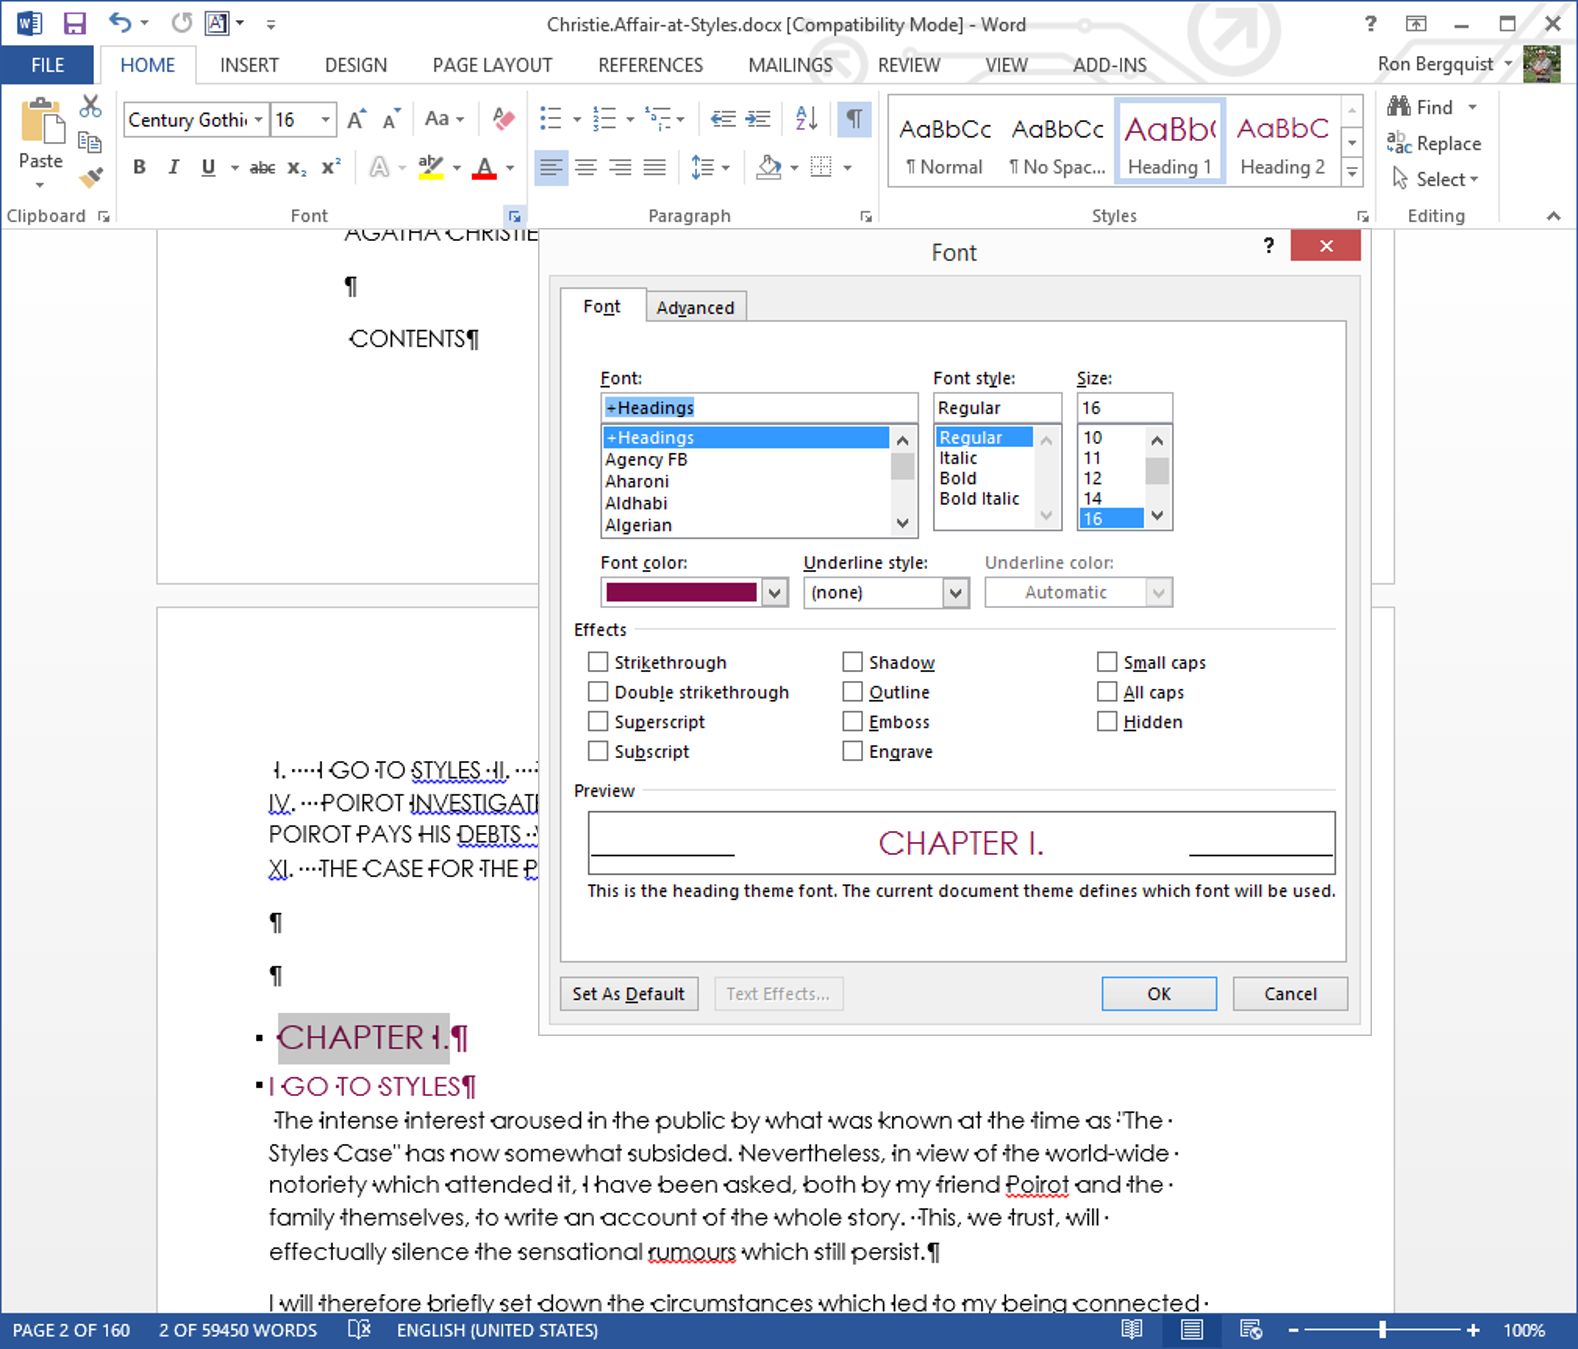Expand the Underline style dropdown

click(x=956, y=593)
